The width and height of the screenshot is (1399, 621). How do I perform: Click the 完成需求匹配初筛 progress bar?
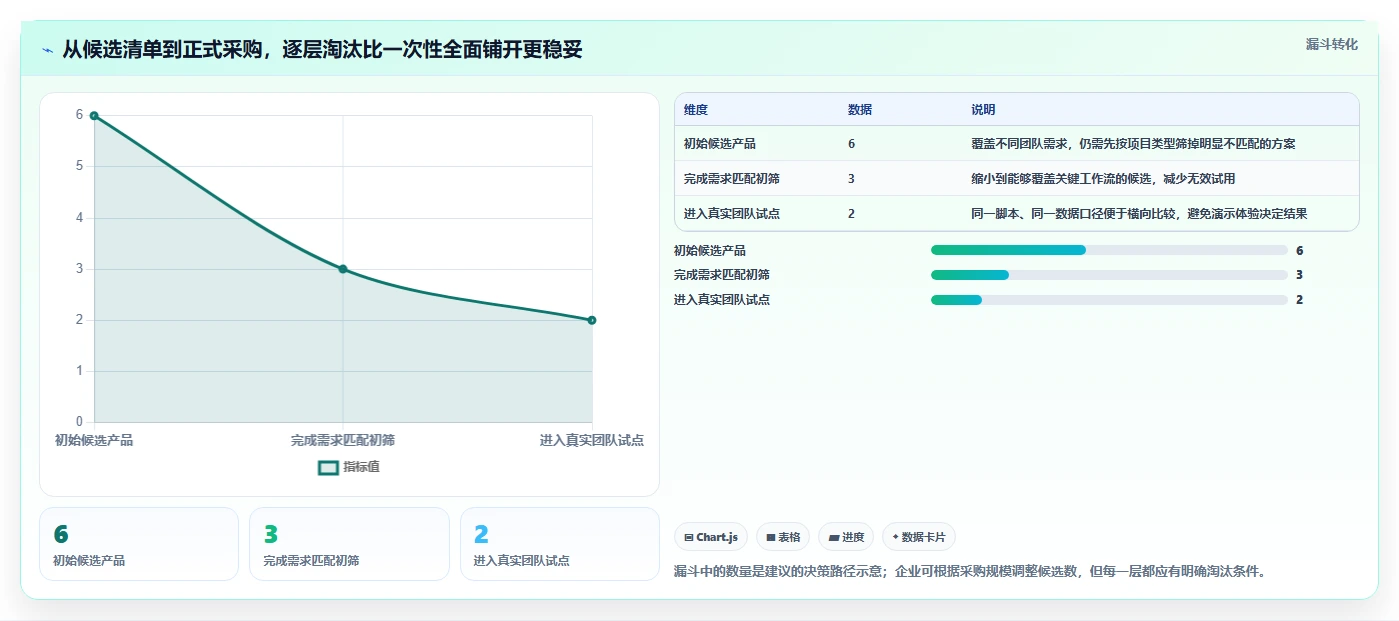coord(1109,275)
